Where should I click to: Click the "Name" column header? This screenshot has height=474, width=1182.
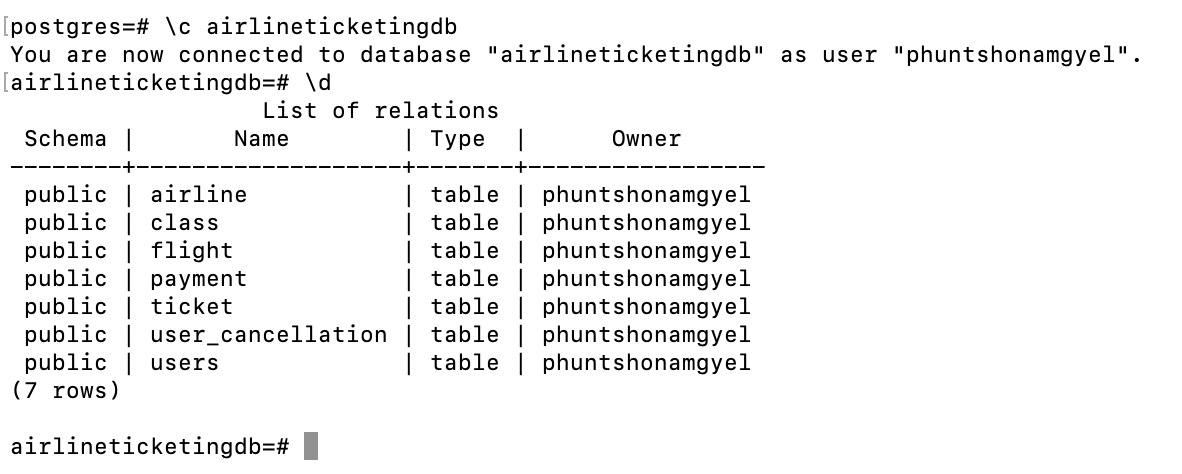(x=261, y=139)
